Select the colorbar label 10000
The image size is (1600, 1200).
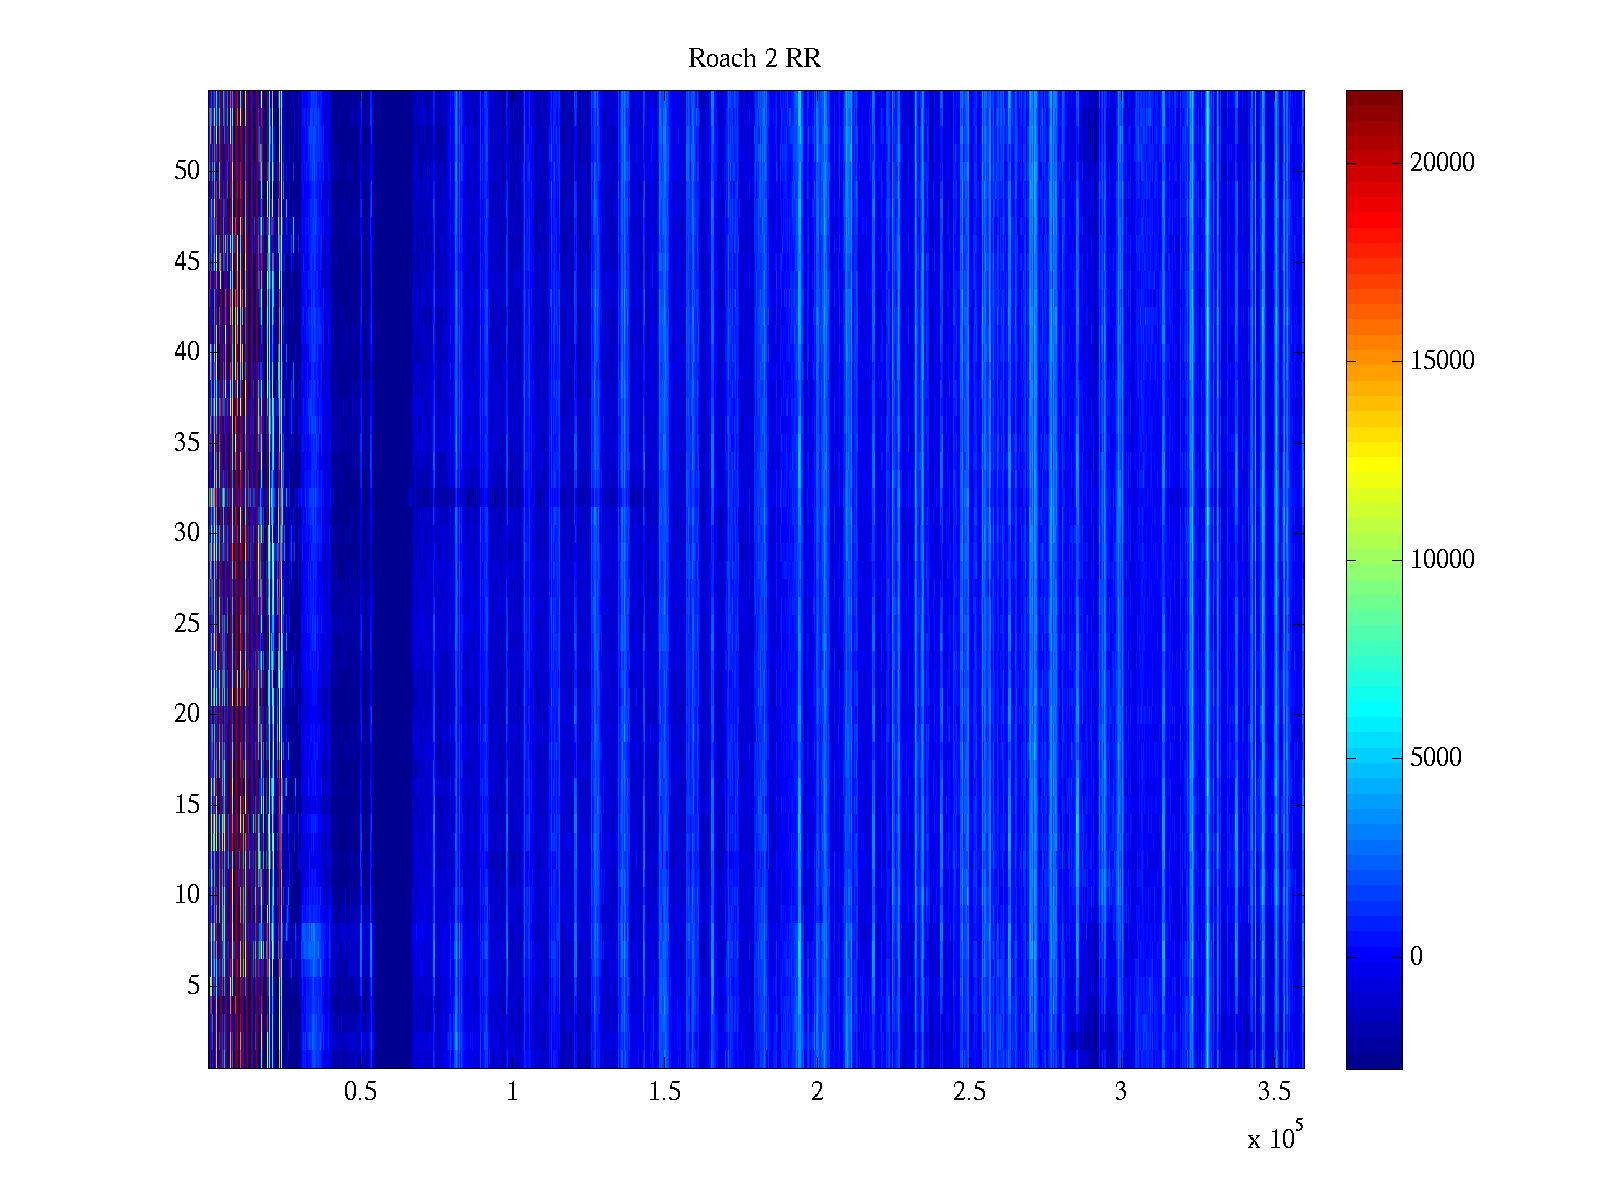[1442, 560]
